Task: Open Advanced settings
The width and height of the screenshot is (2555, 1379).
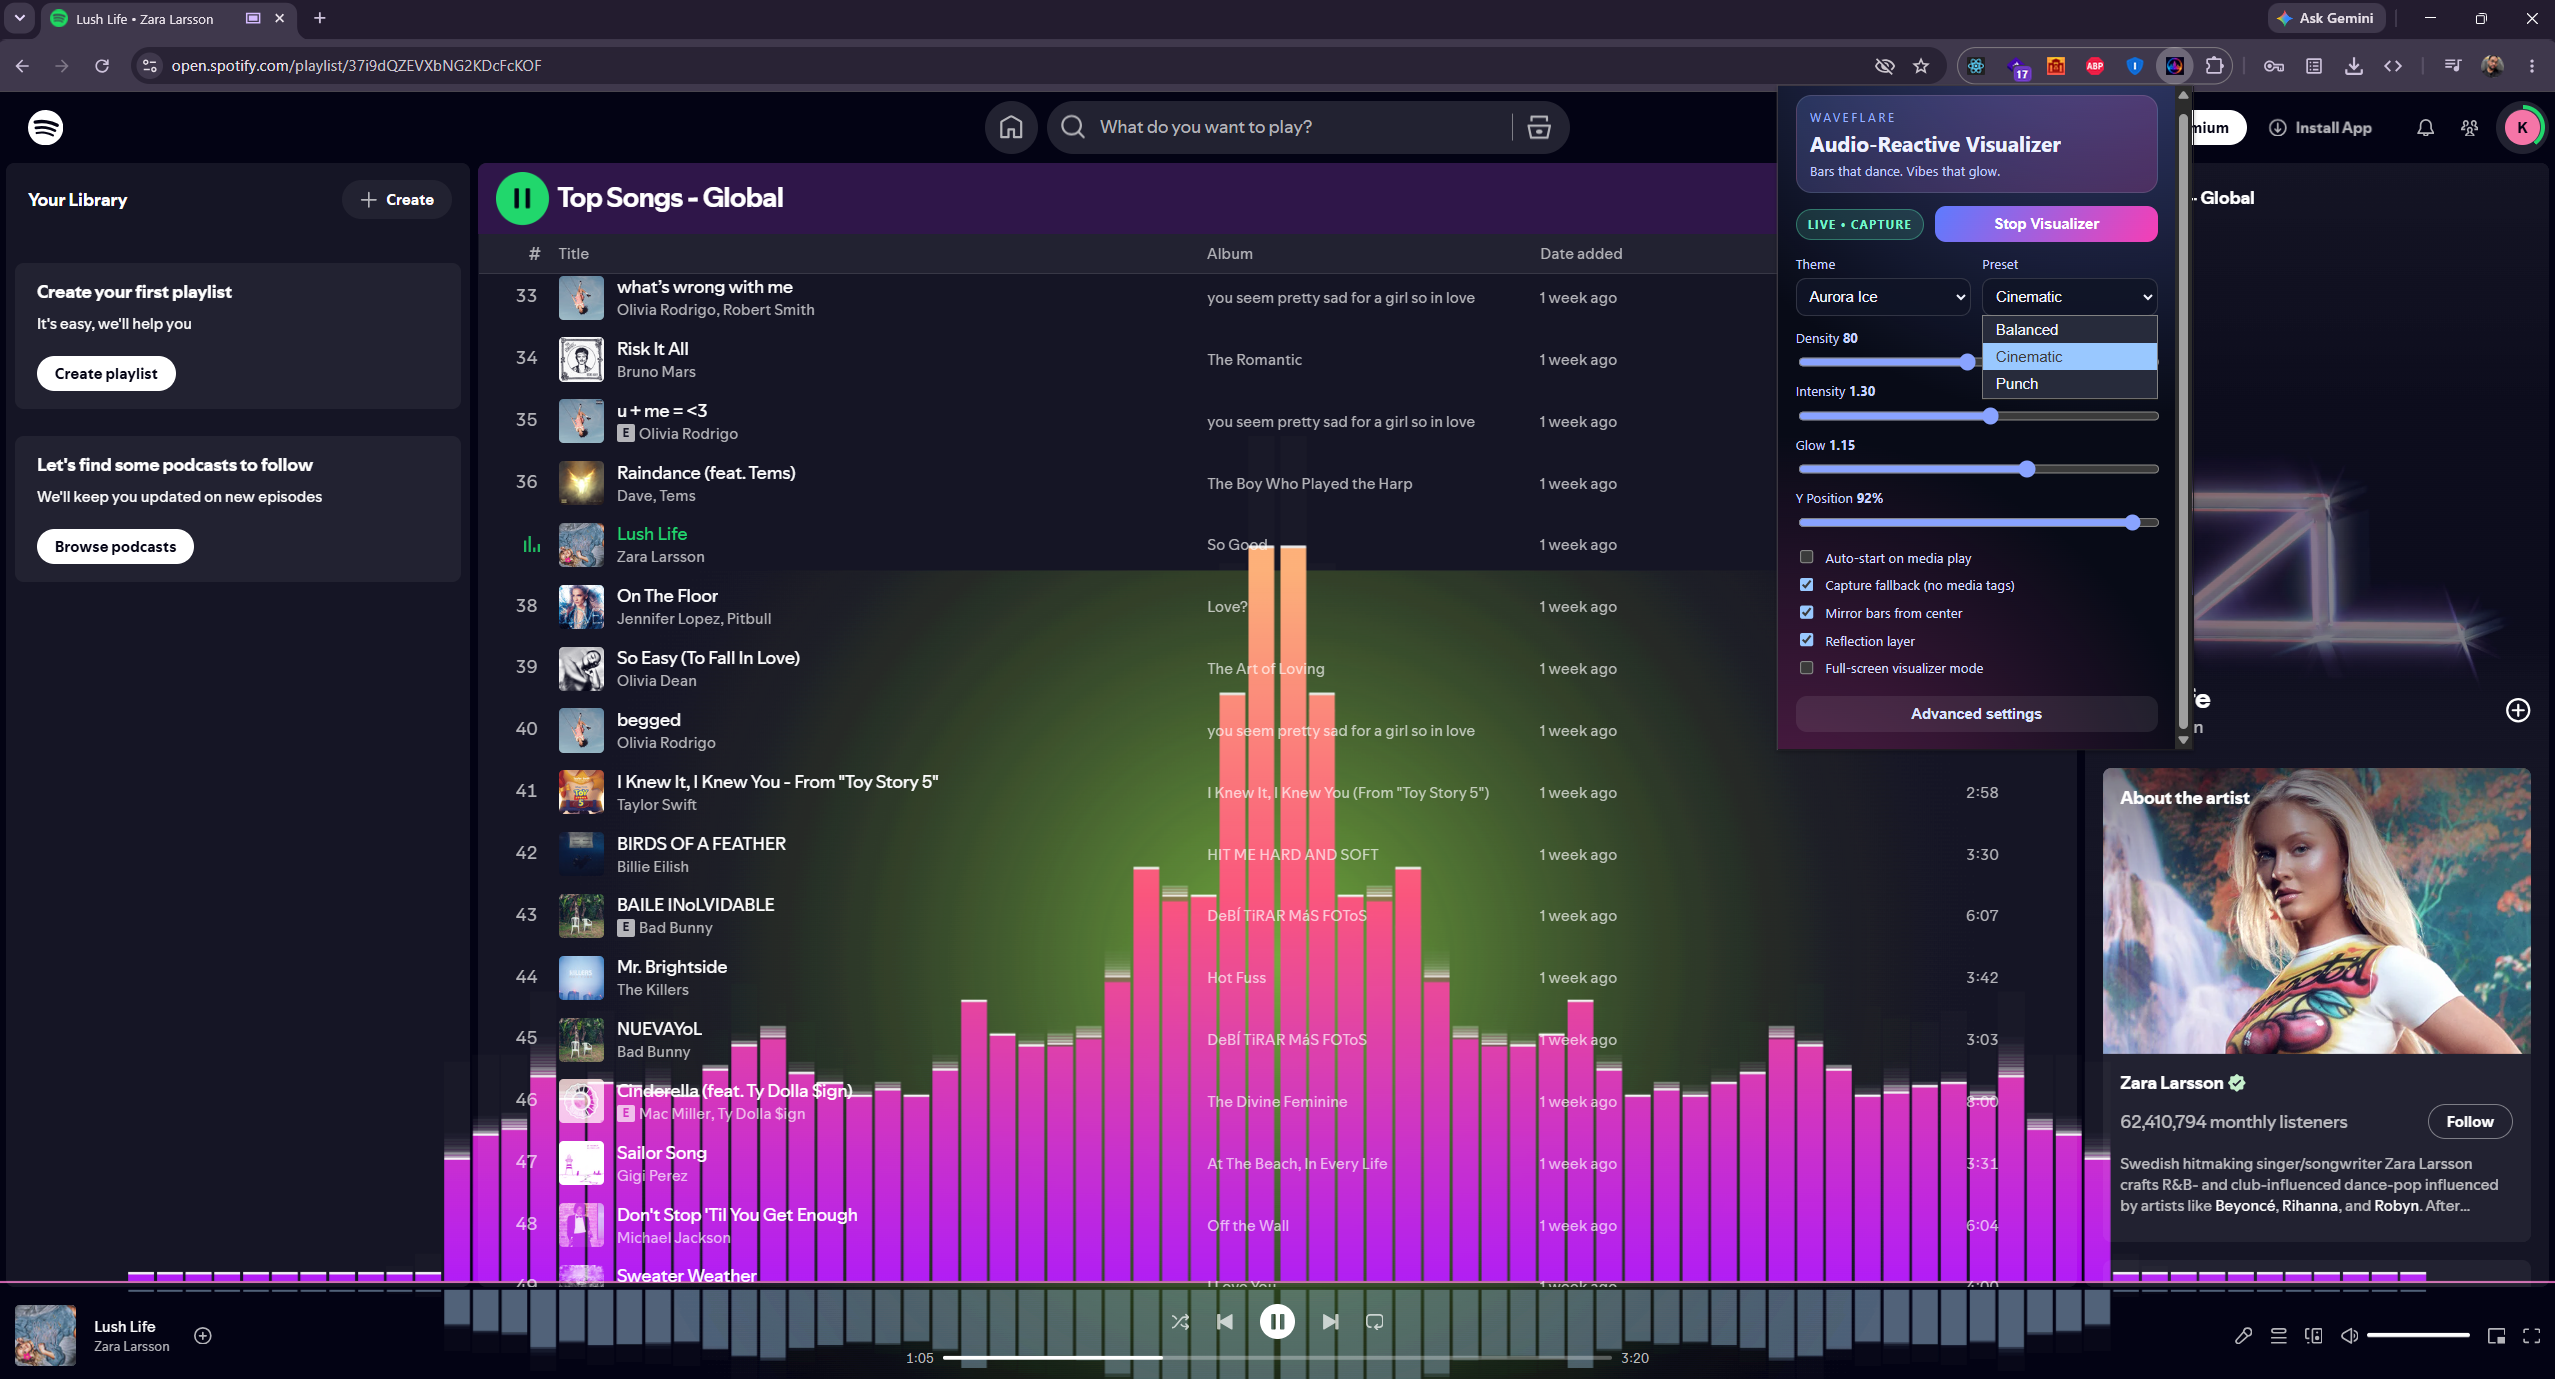Action: (x=1976, y=714)
